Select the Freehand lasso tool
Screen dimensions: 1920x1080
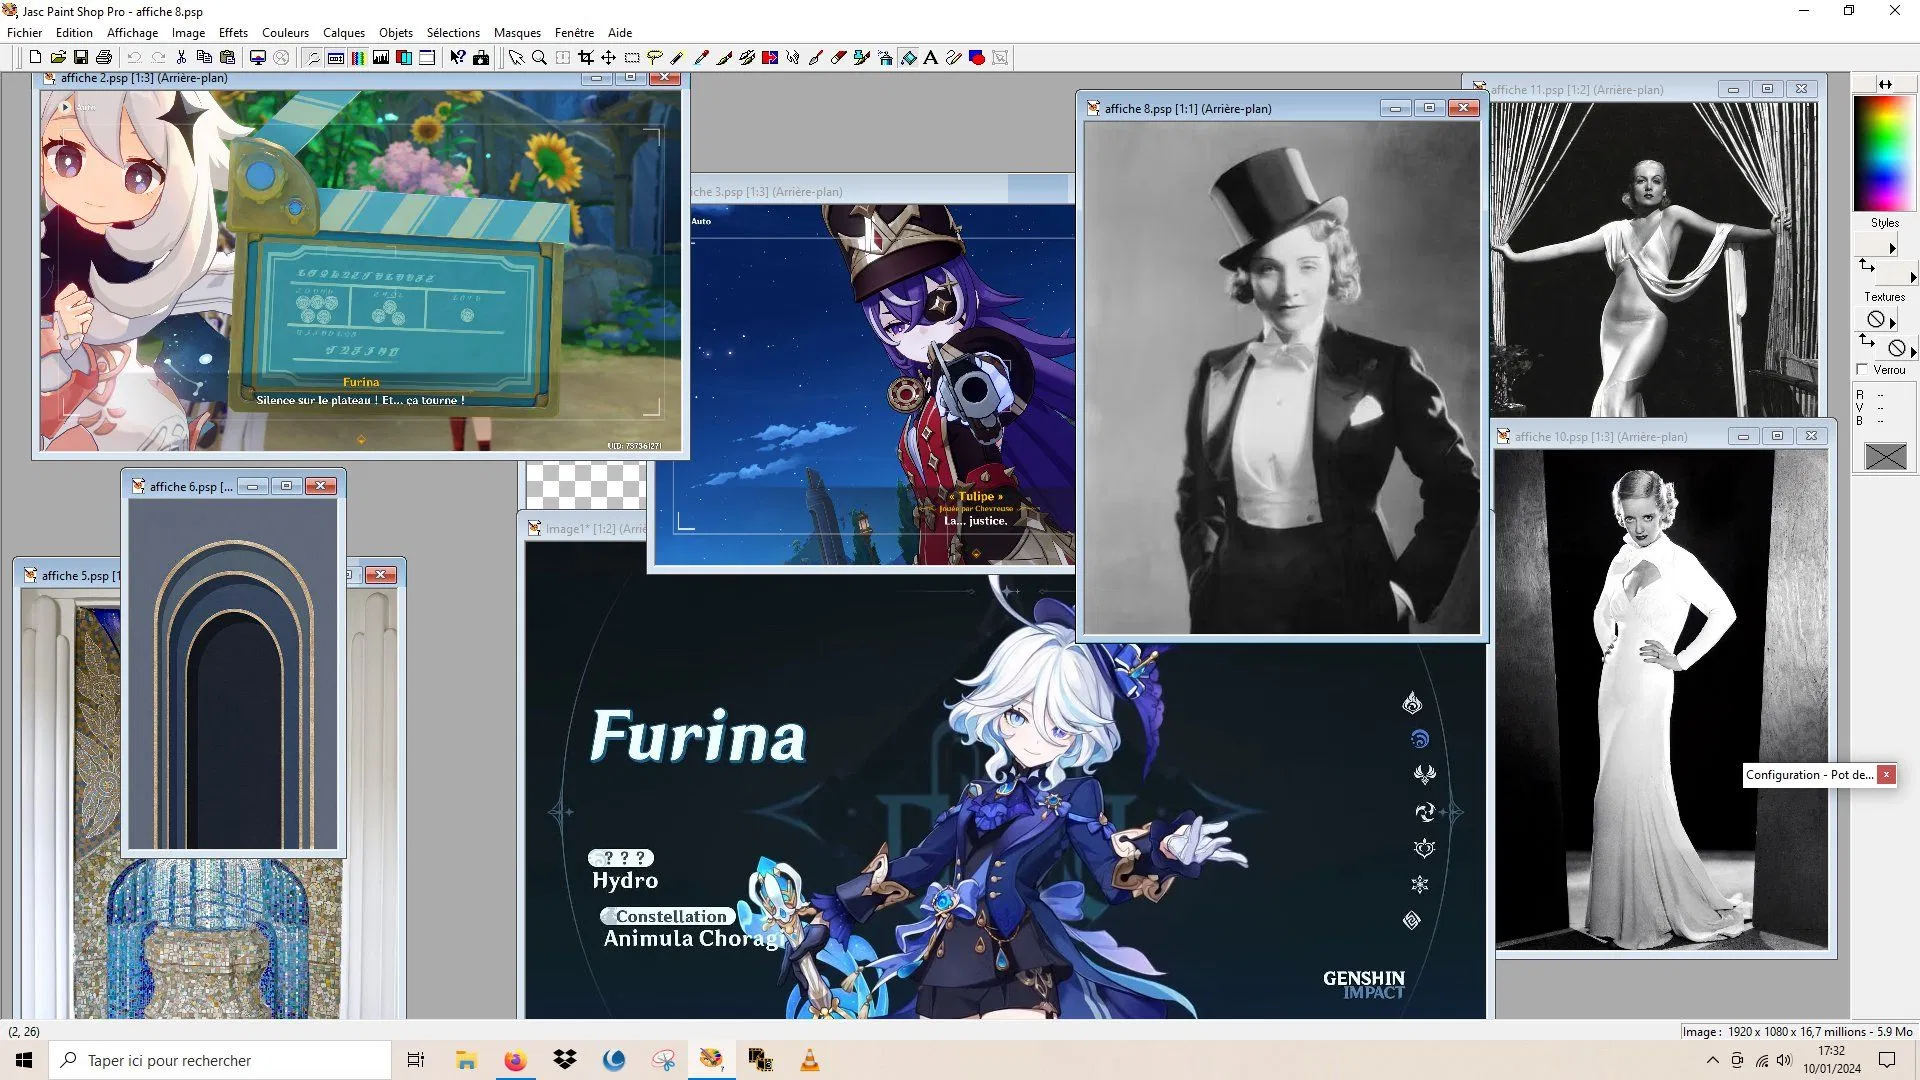(x=655, y=58)
